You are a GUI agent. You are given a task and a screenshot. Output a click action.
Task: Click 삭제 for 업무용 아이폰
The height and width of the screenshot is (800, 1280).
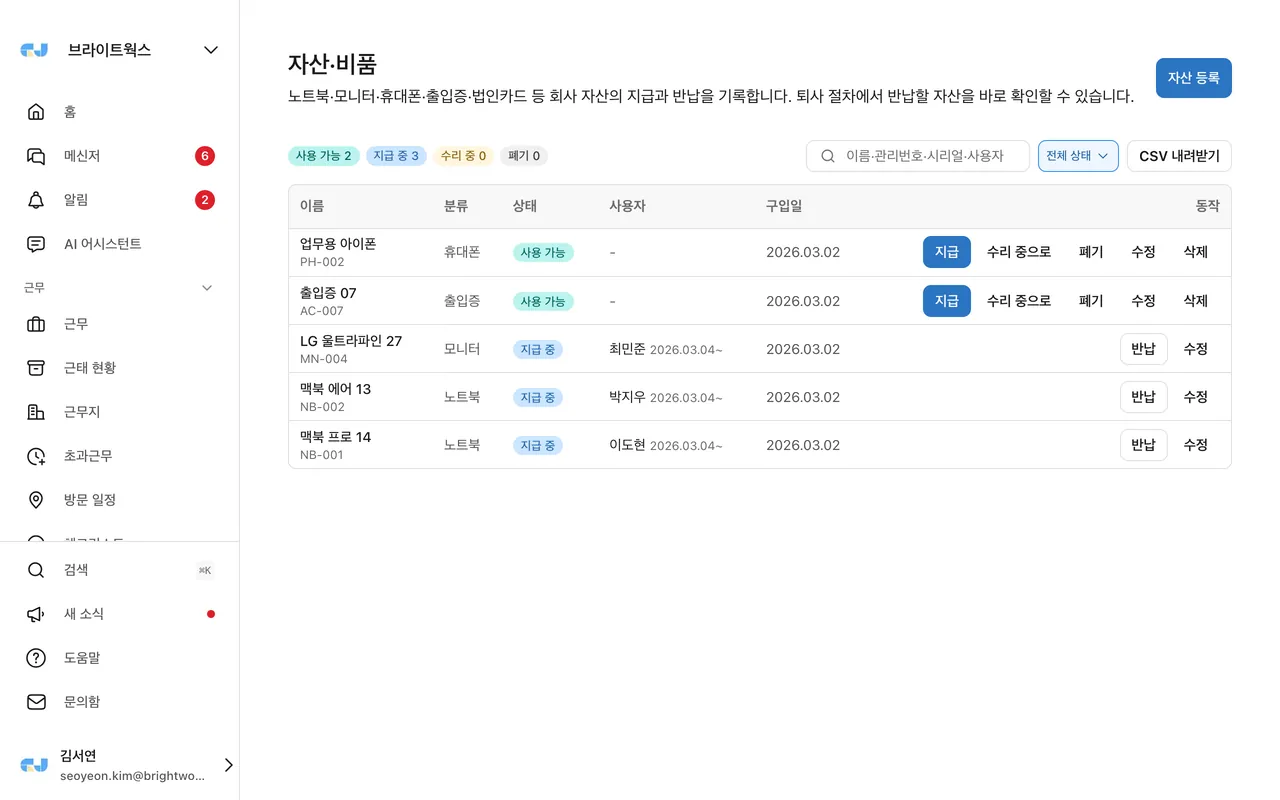tap(1196, 252)
